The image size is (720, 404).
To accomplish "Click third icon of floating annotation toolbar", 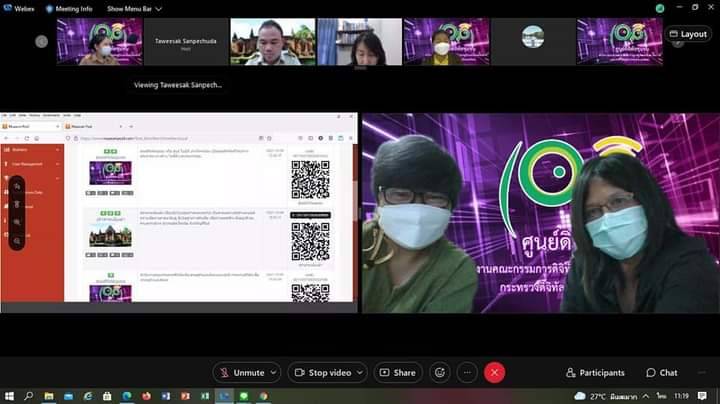I will 17,222.
